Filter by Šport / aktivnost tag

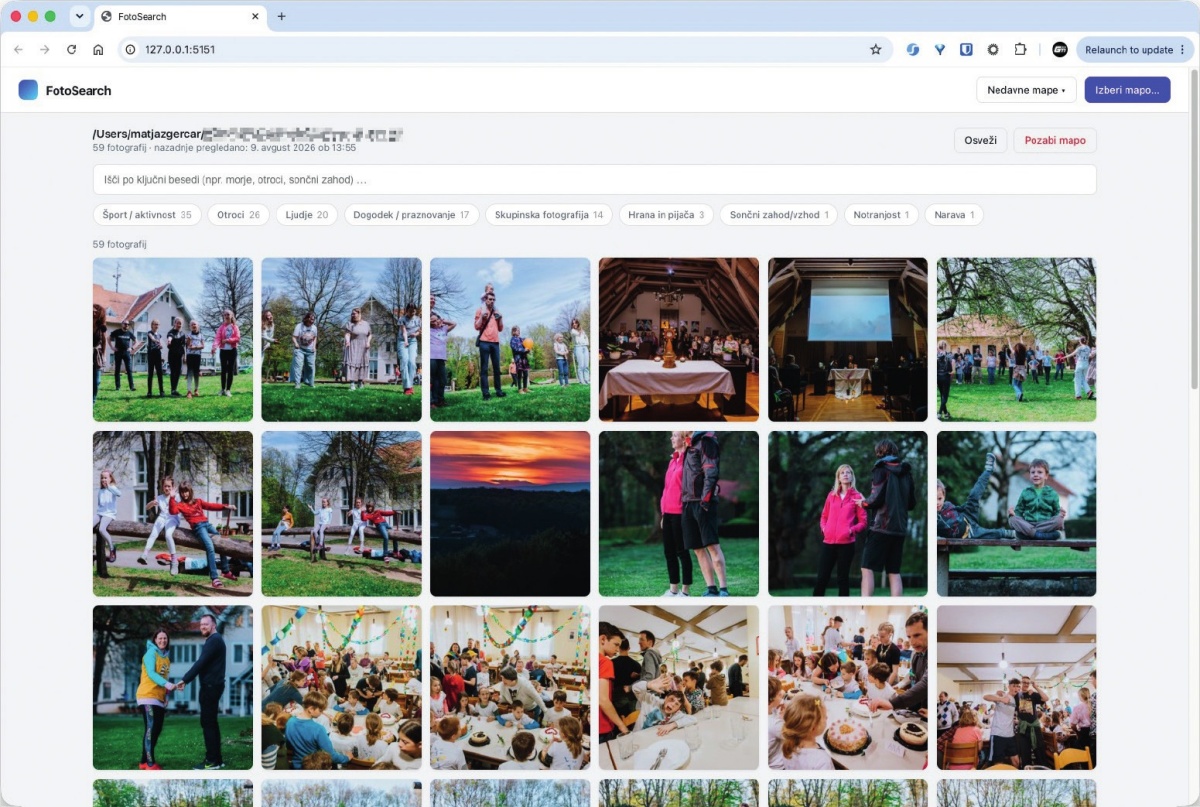click(x=147, y=215)
